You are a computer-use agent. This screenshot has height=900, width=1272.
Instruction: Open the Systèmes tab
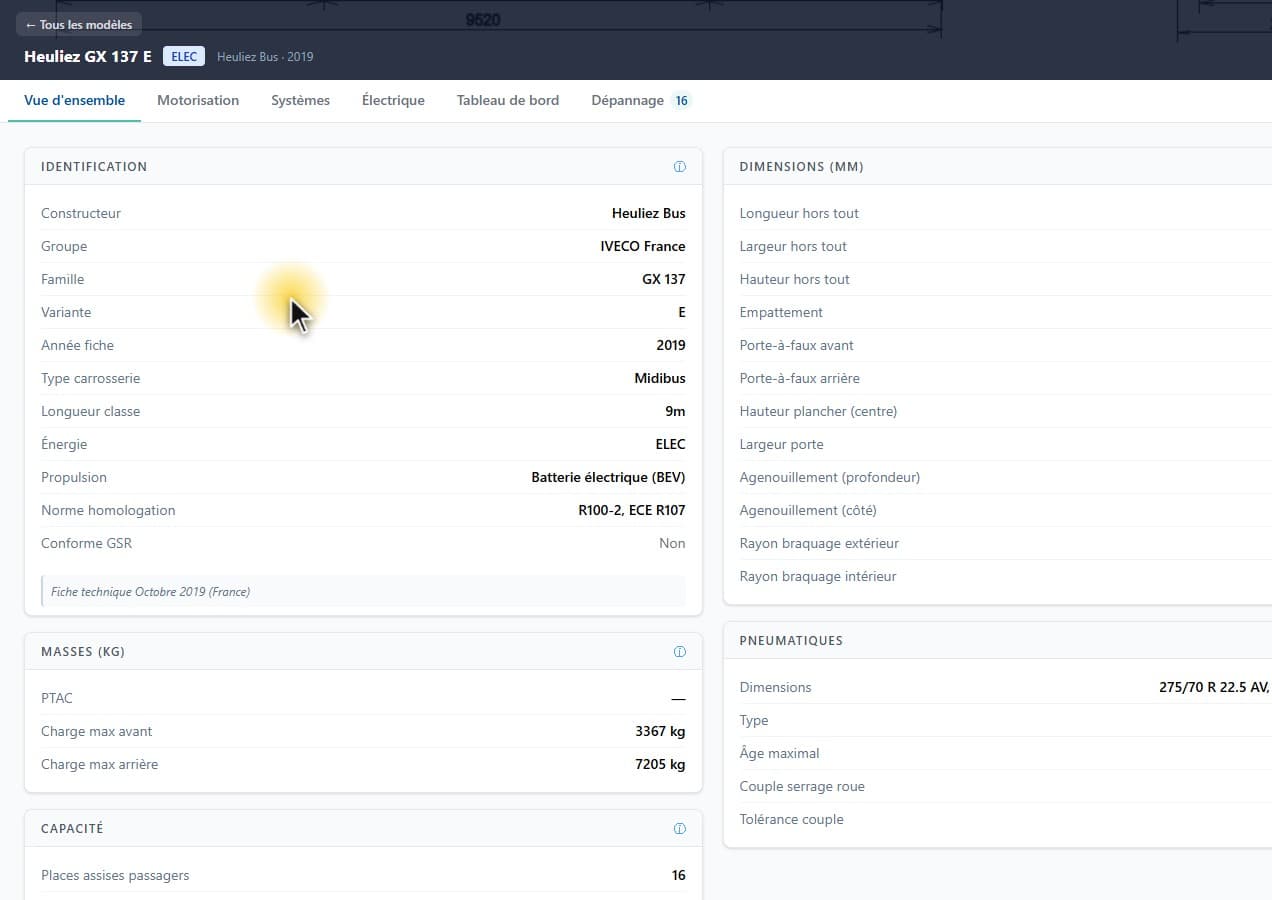[300, 100]
